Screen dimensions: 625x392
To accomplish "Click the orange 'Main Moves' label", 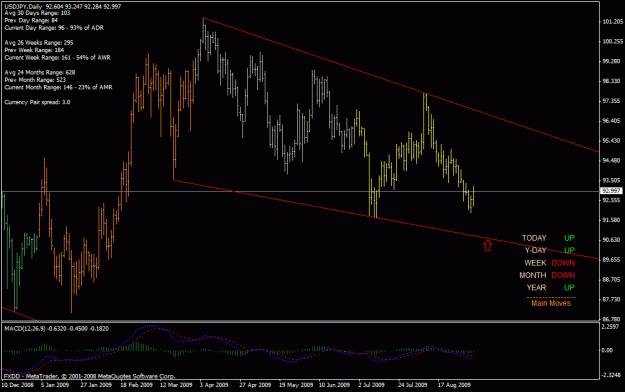I will pyautogui.click(x=551, y=303).
